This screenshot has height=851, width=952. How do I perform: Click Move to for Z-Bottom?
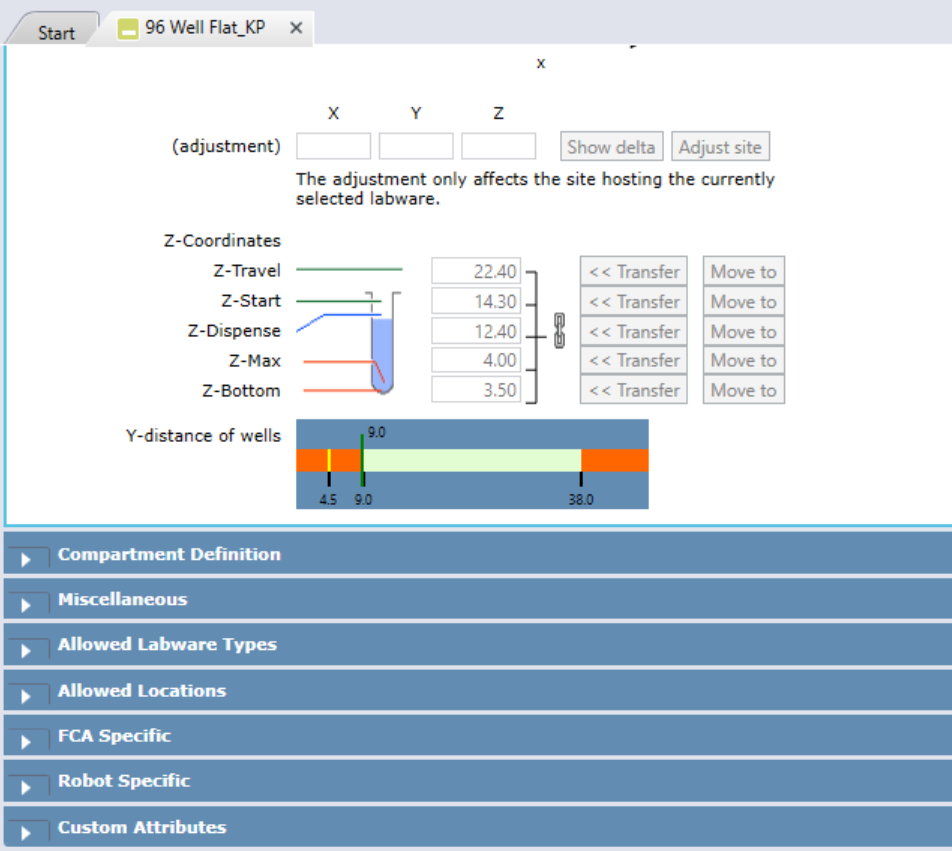743,389
